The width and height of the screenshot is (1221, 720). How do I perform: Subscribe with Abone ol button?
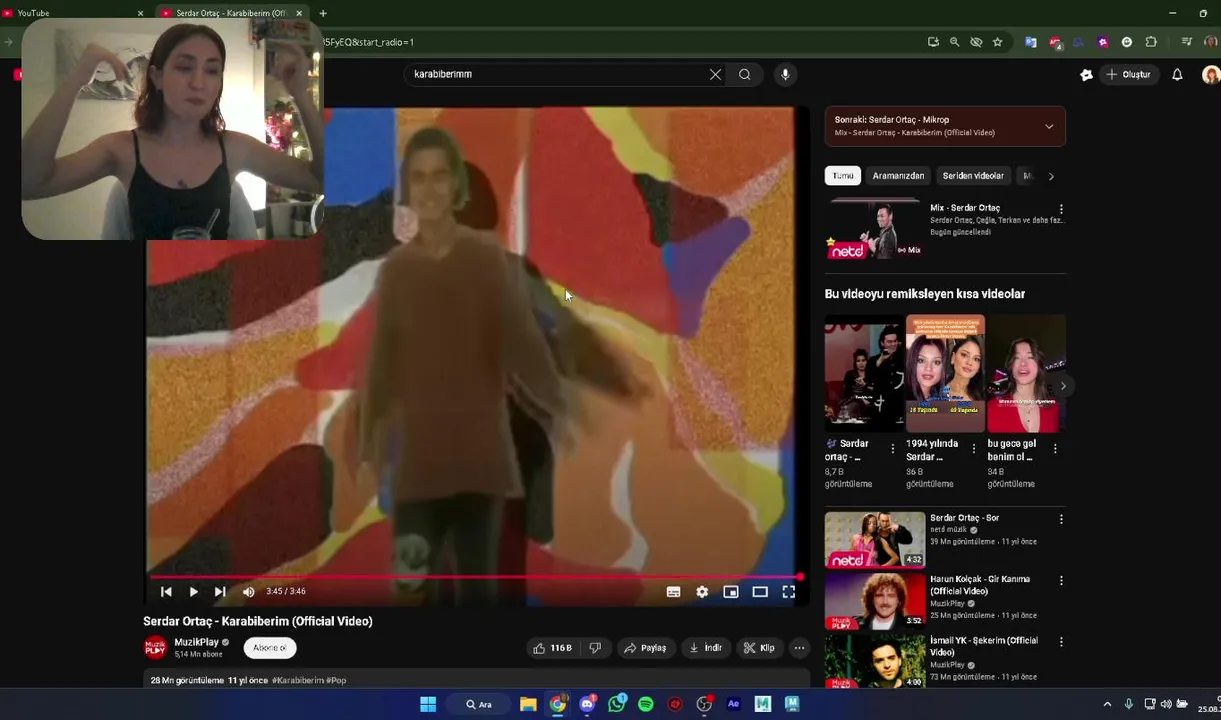(269, 648)
